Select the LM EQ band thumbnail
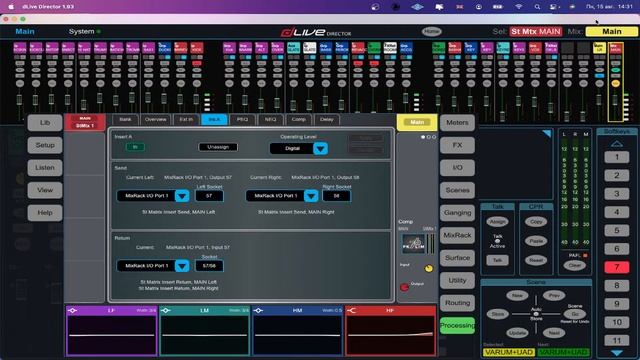640x360 pixels. tap(204, 331)
